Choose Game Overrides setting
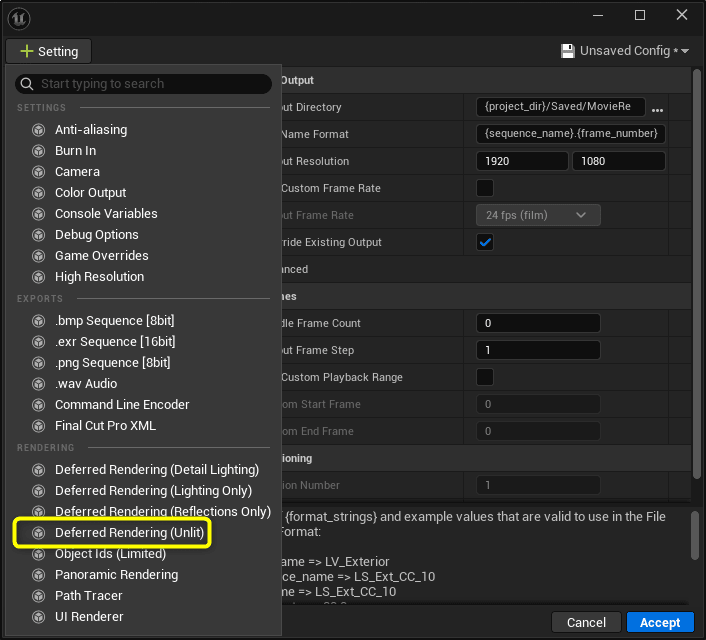This screenshot has height=640, width=706. click(x=102, y=256)
